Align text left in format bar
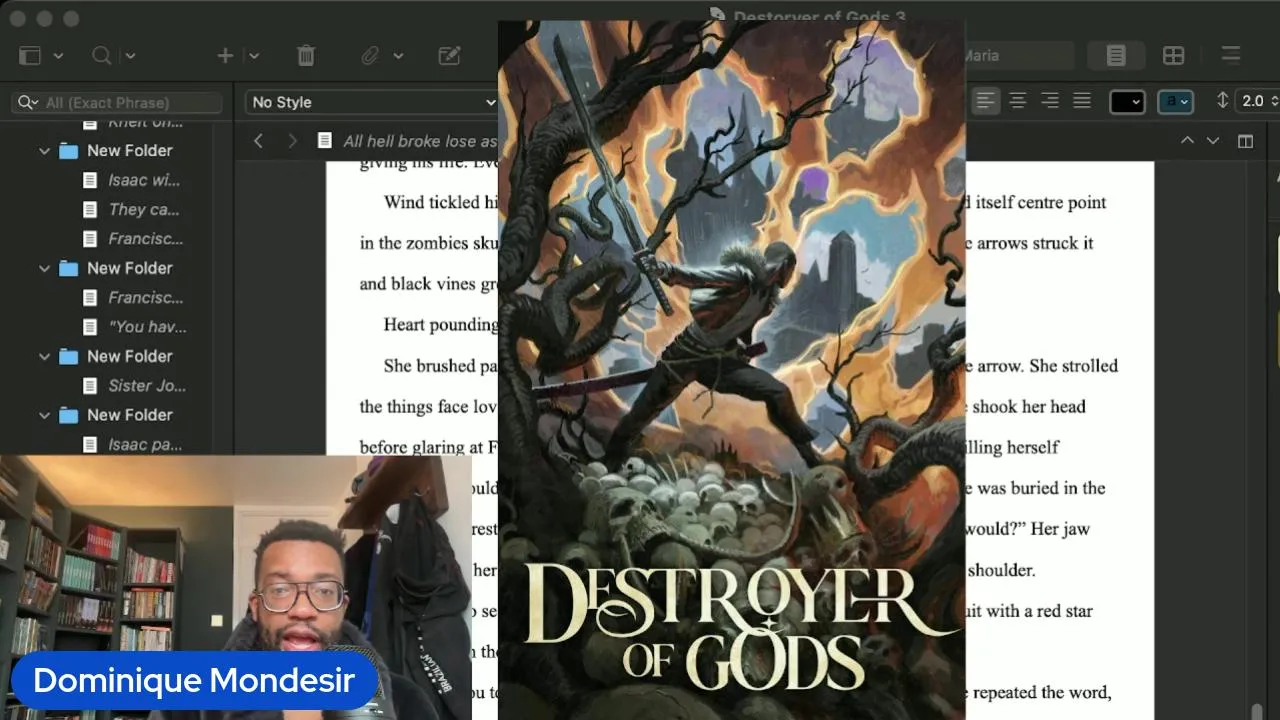The image size is (1280, 720). [986, 101]
